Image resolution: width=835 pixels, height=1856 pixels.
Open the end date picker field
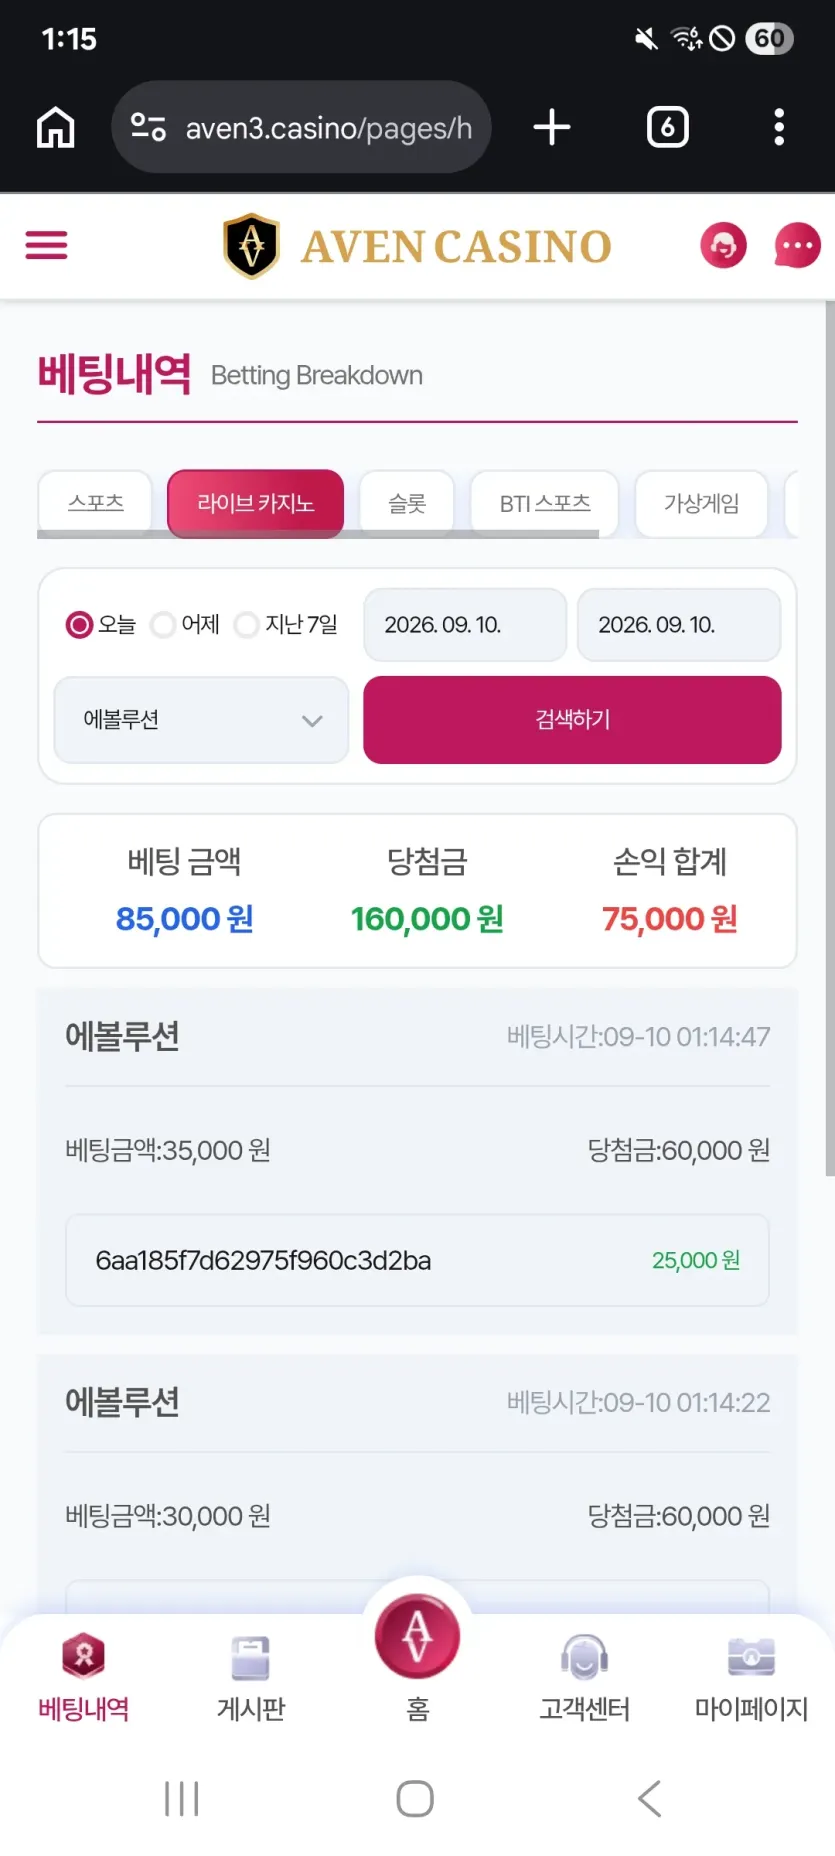coord(679,625)
